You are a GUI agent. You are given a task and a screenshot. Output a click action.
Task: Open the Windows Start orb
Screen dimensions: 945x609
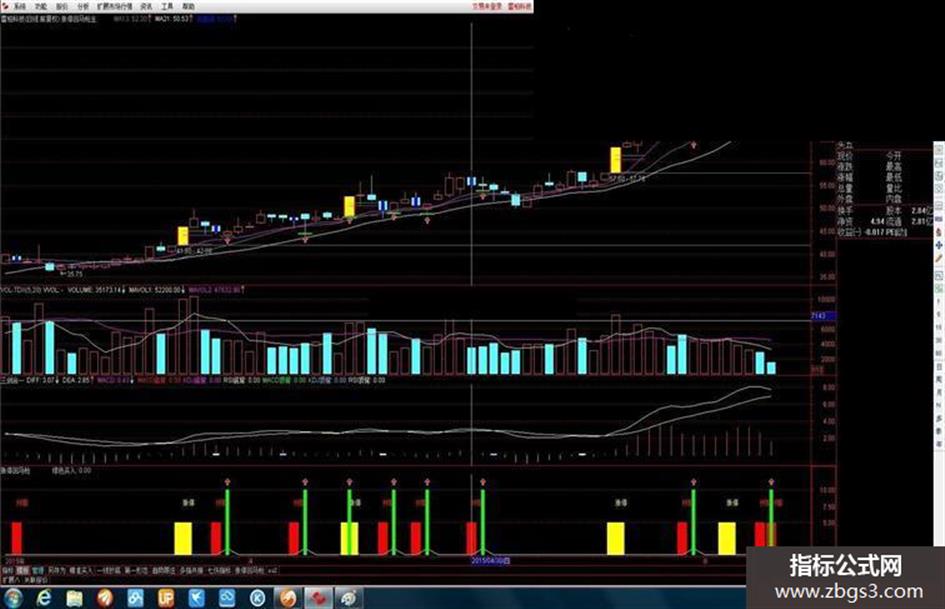12,598
